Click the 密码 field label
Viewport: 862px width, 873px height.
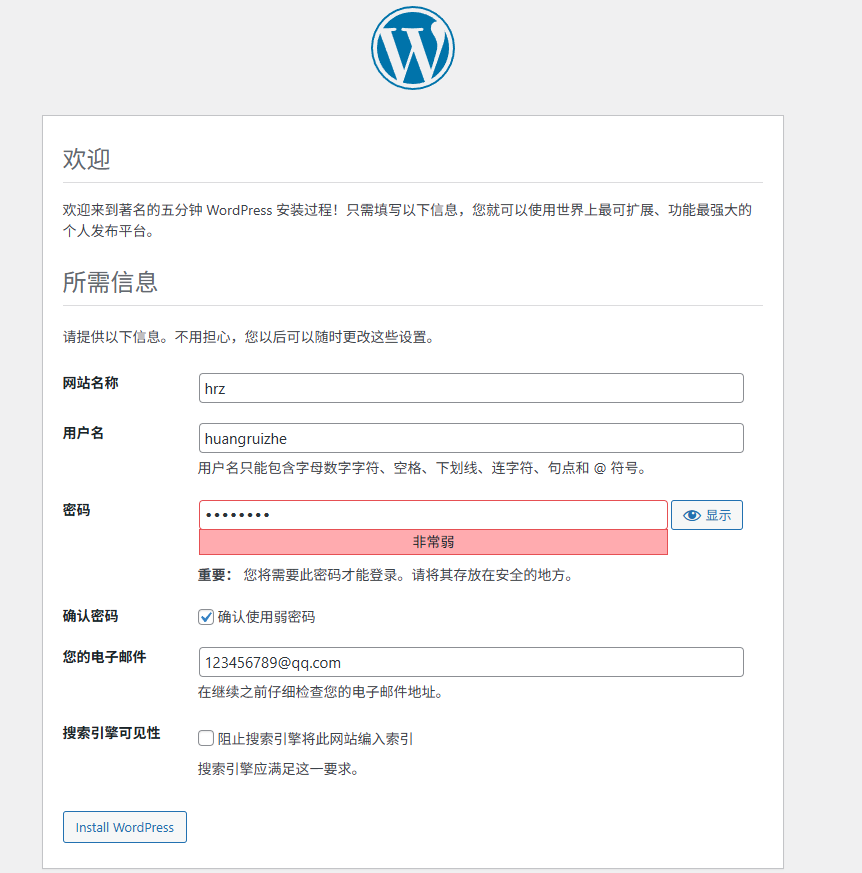click(76, 510)
